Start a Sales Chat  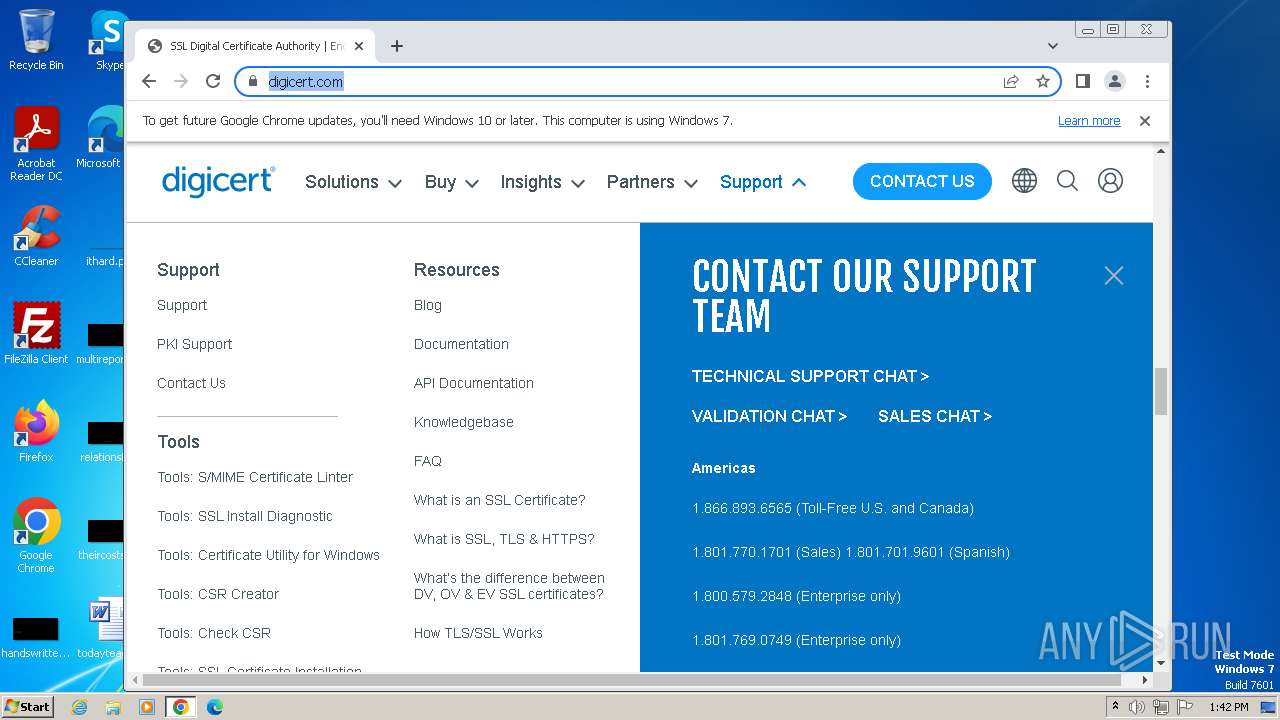pyautogui.click(x=935, y=416)
